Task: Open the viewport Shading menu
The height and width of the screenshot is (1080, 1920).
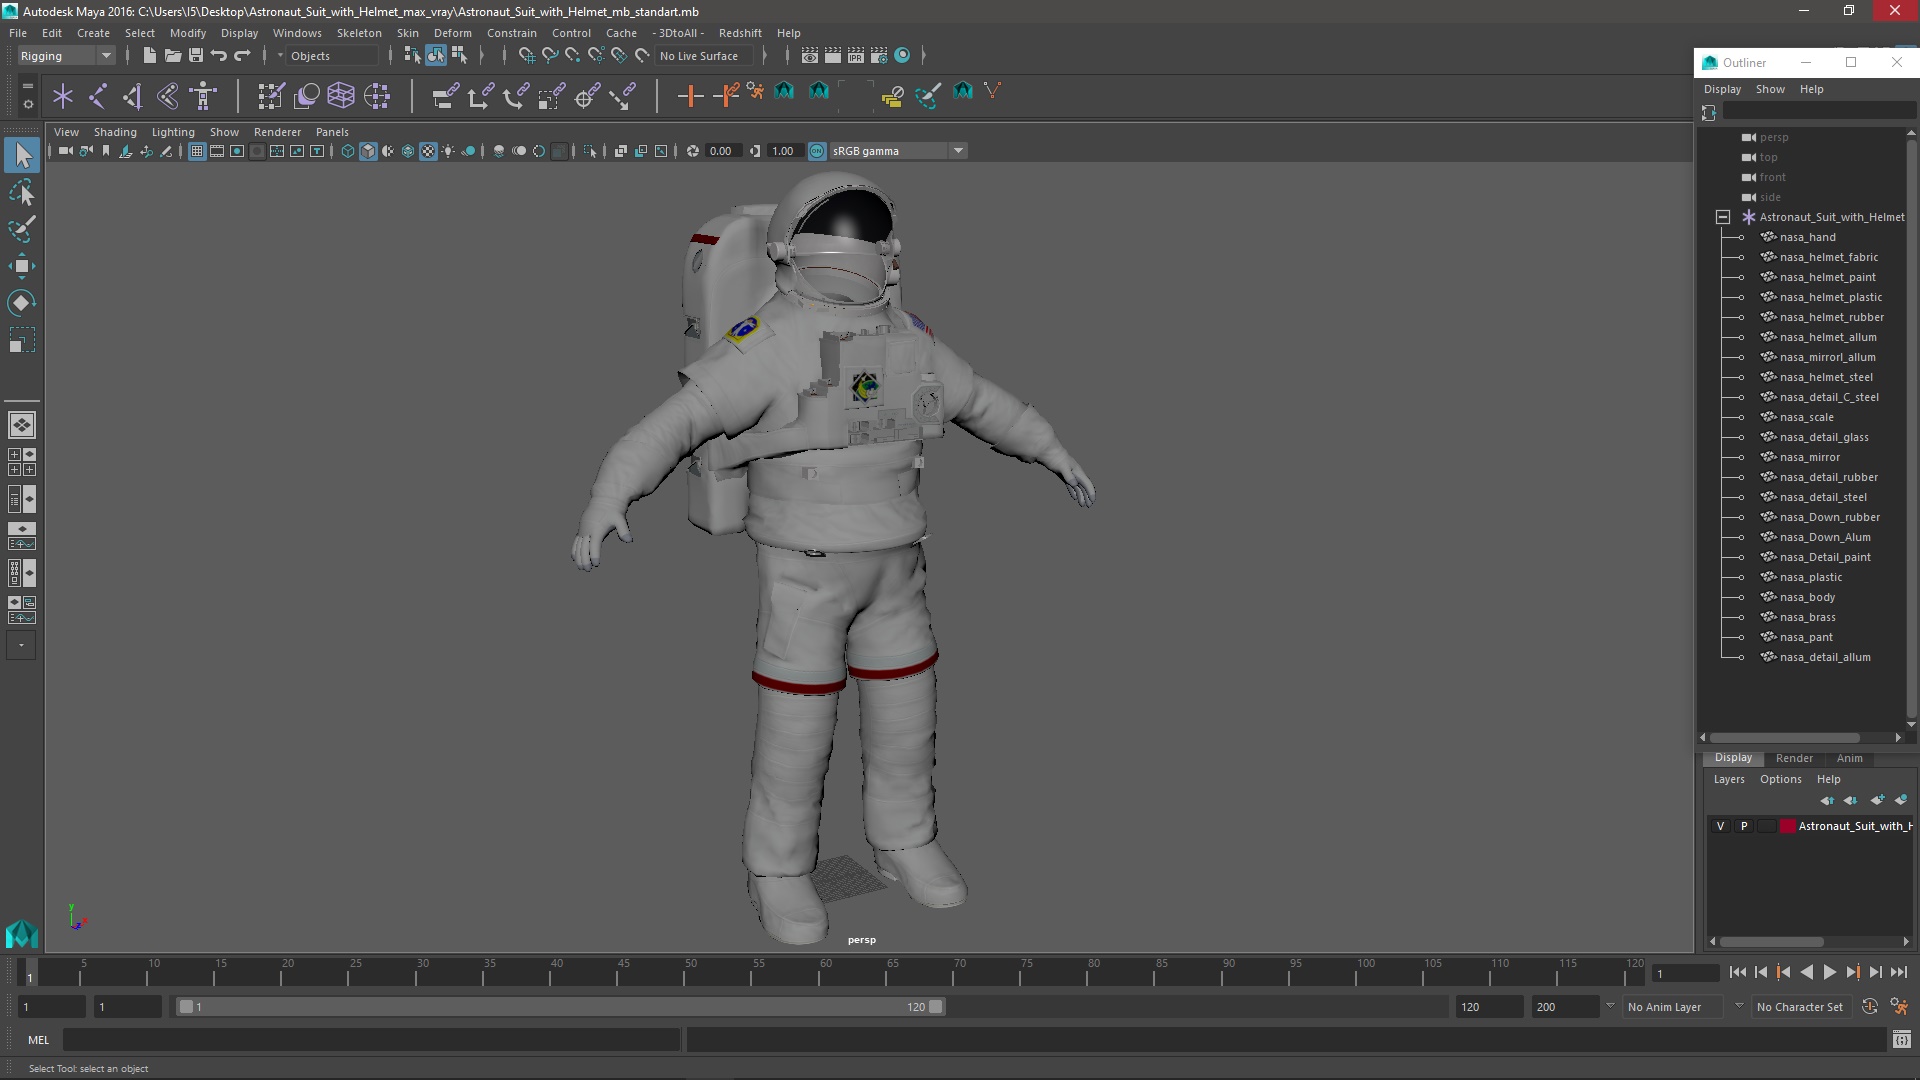Action: [x=115, y=132]
